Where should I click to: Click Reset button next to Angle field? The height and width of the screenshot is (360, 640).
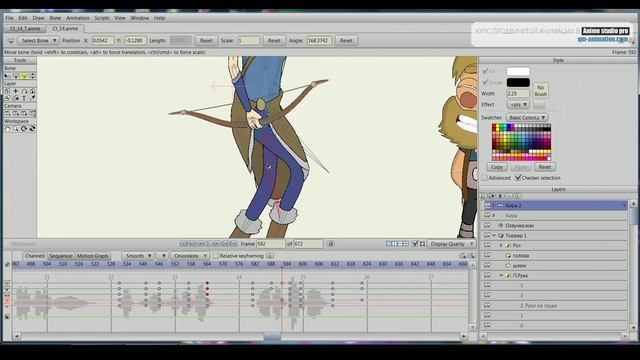(x=346, y=41)
